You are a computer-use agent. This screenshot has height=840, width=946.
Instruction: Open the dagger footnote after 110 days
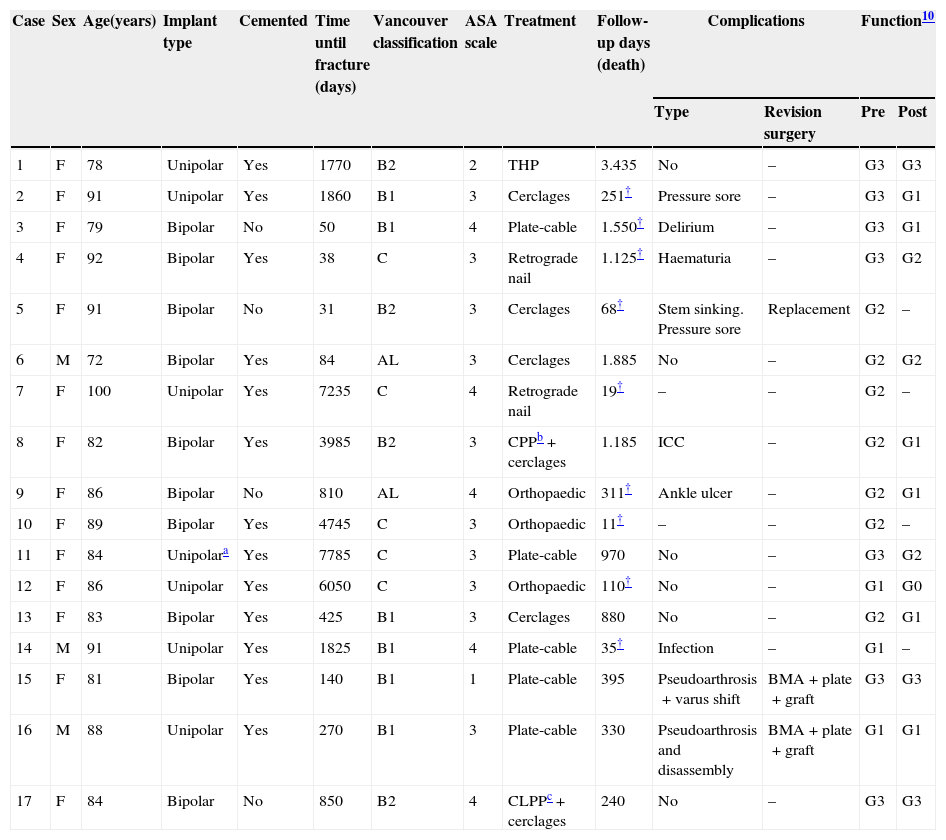tap(627, 582)
